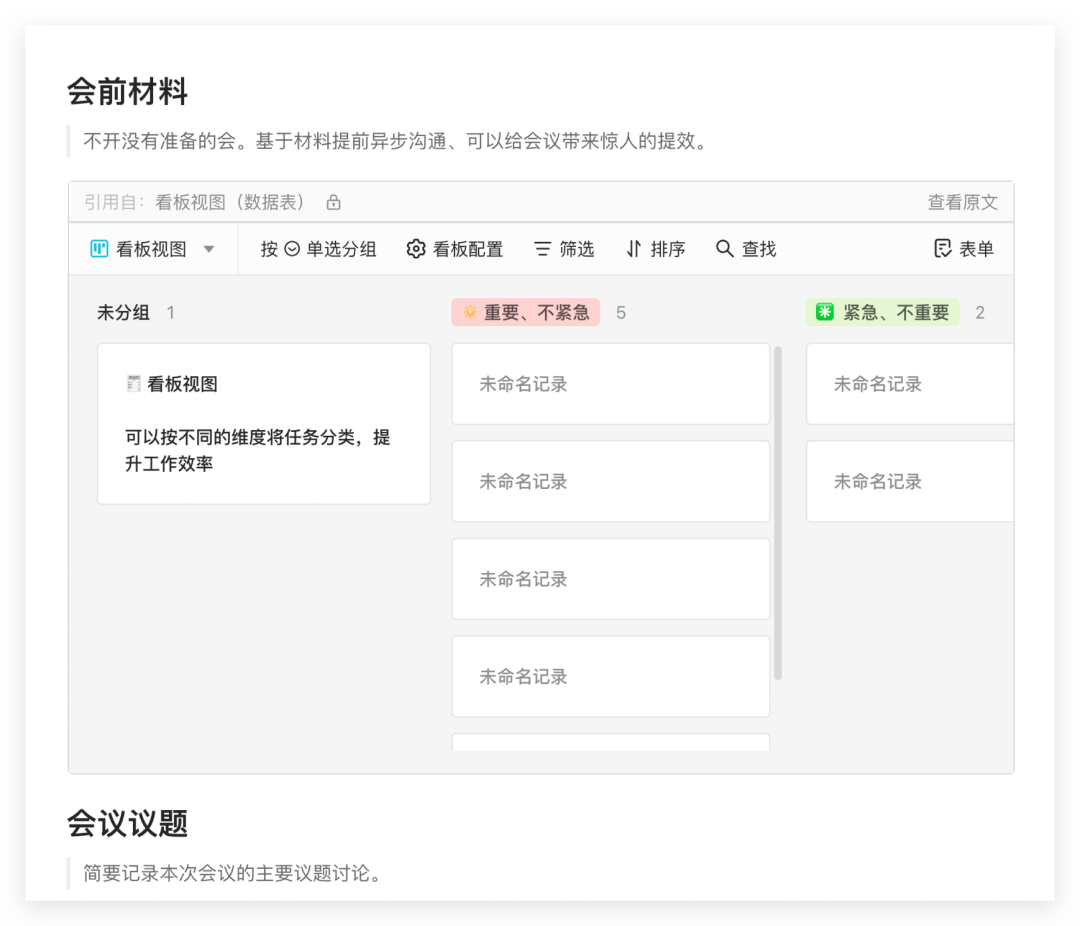The width and height of the screenshot is (1080, 926).
Task: Open 查看原文 link
Action: click(962, 202)
